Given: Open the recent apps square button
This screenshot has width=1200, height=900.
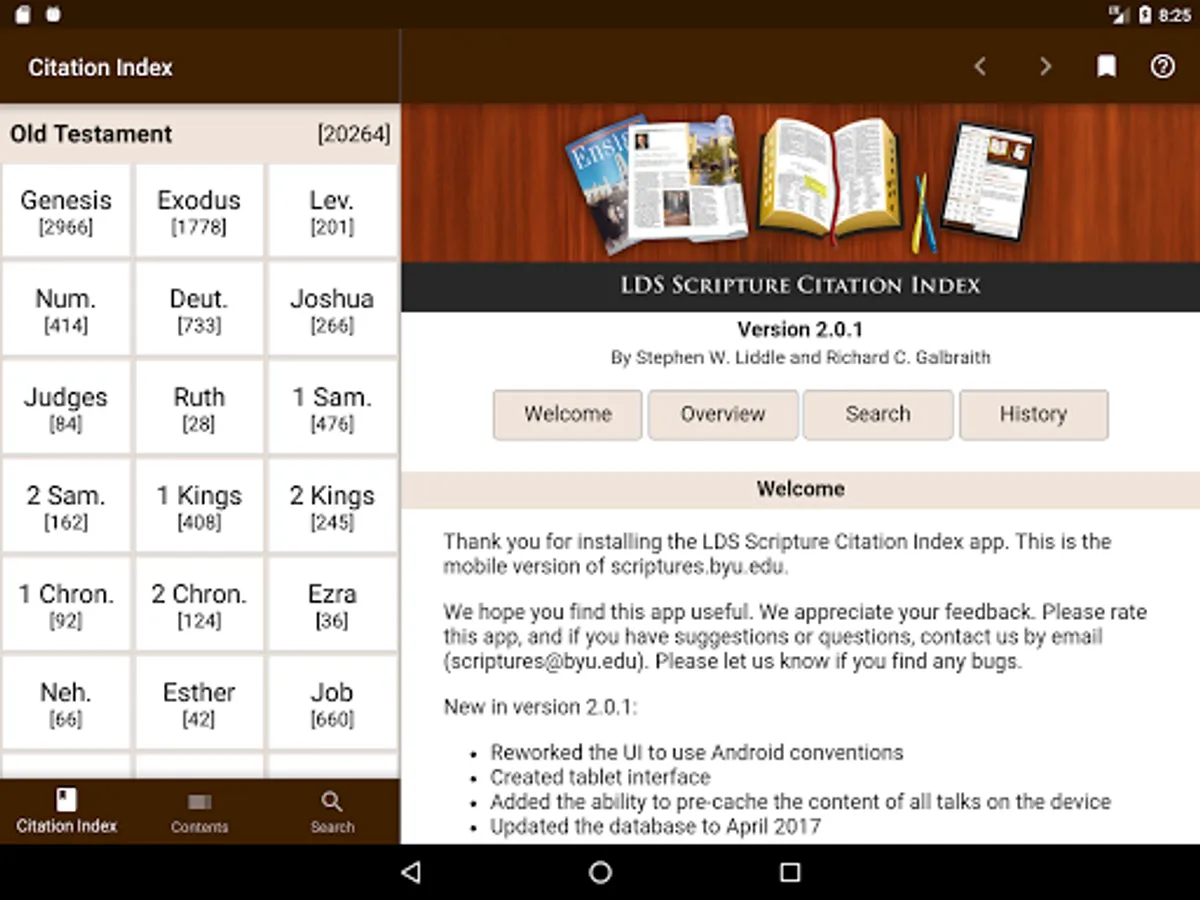Looking at the screenshot, I should pos(789,872).
